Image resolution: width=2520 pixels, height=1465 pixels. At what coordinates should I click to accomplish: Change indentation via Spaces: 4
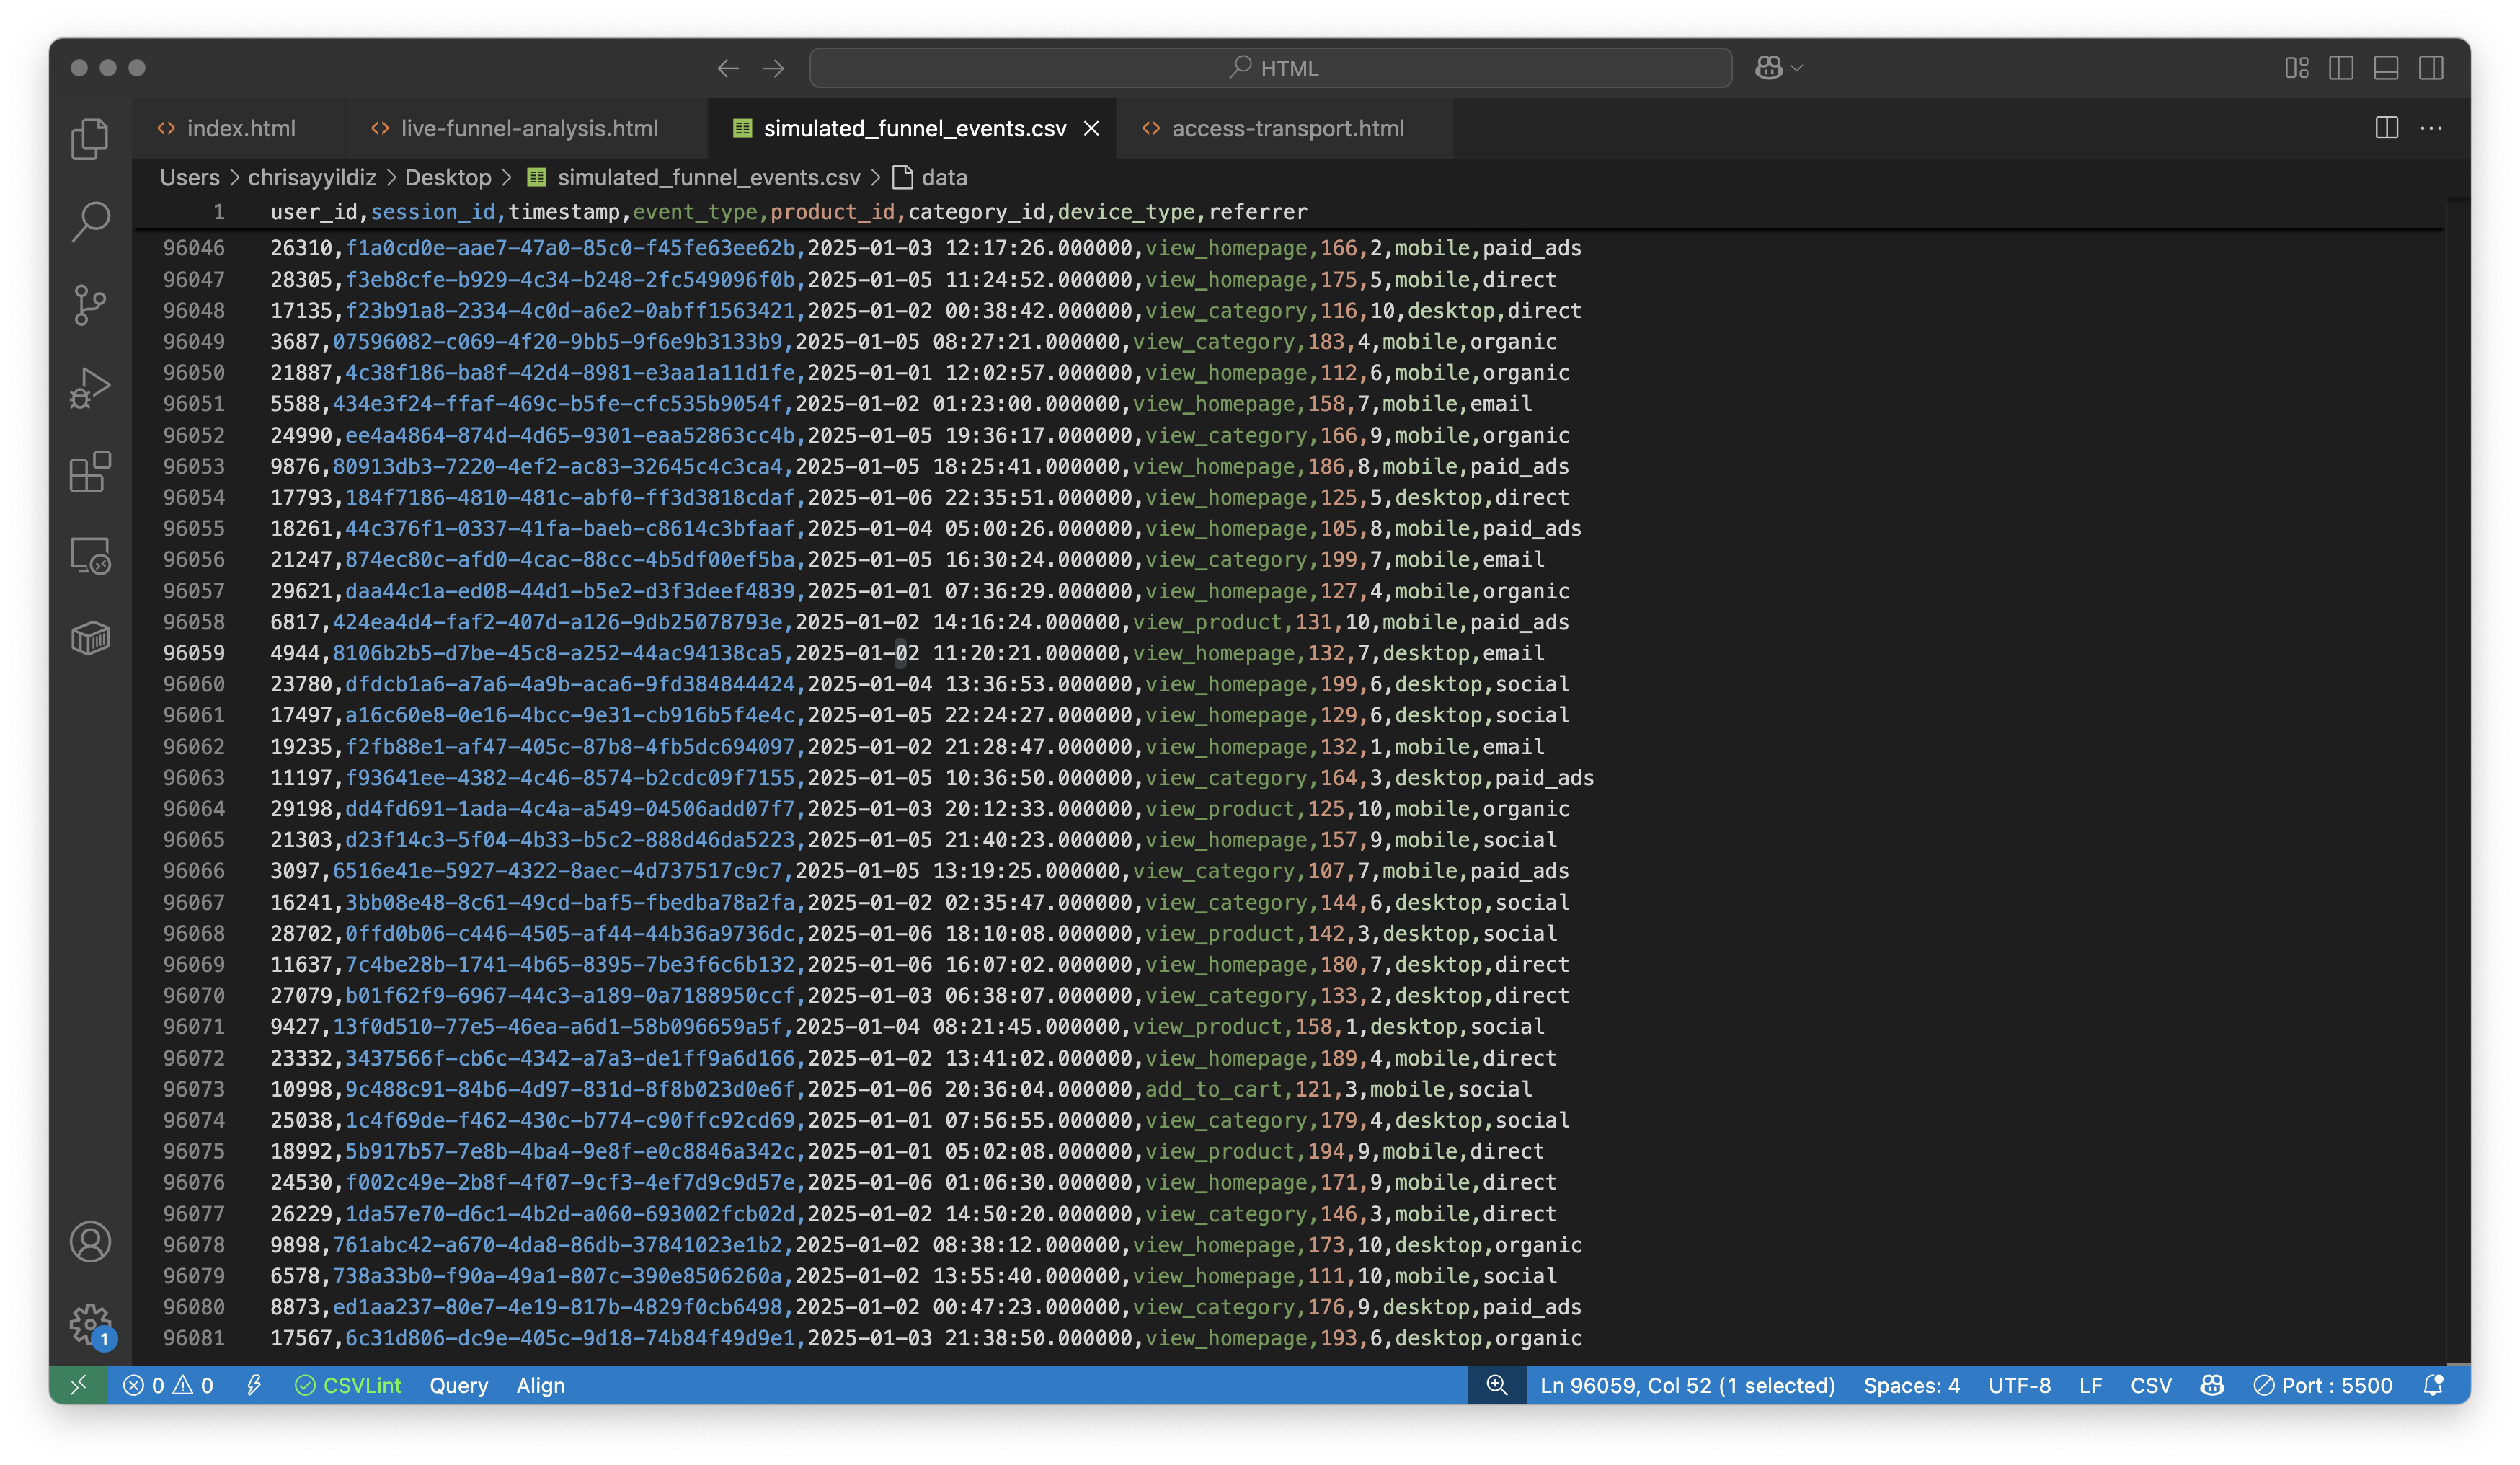(1911, 1385)
